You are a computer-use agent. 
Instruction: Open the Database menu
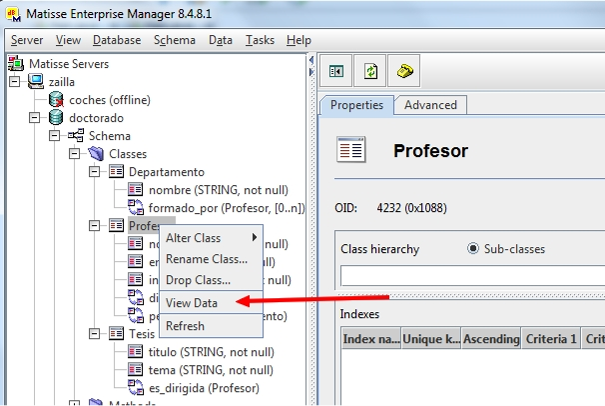point(117,40)
